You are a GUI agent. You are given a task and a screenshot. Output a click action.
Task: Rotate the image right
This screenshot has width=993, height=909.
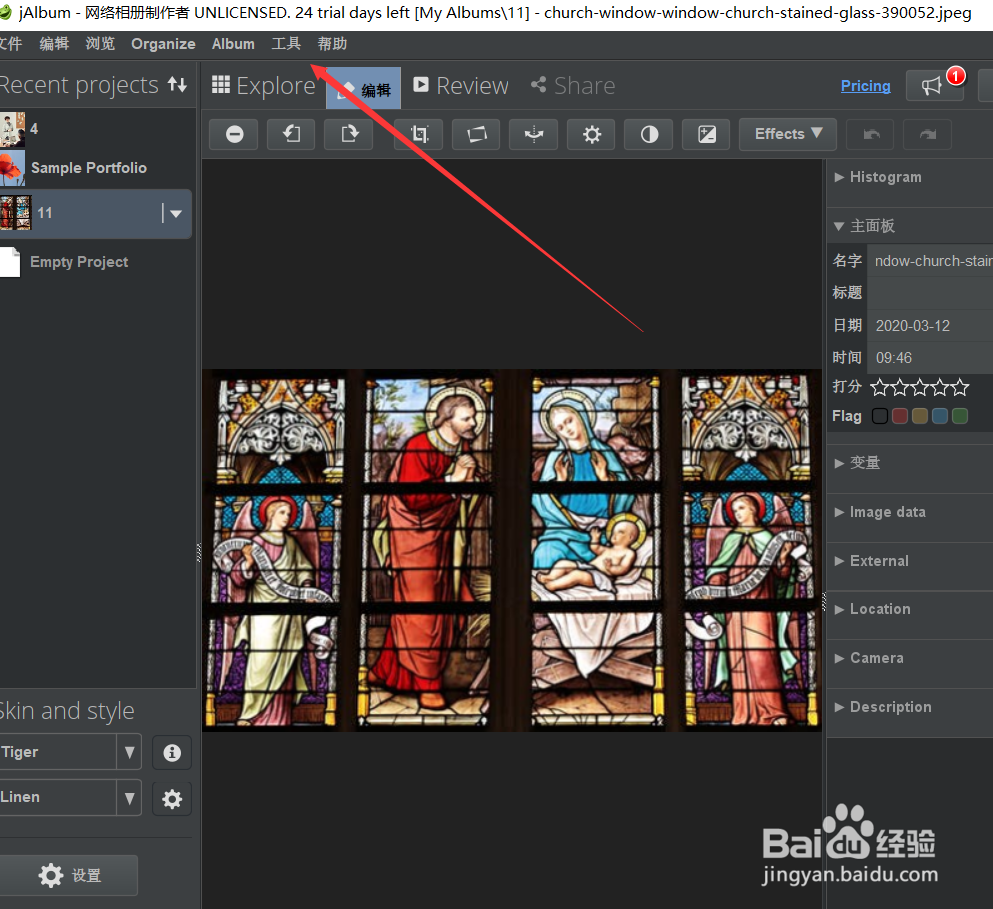pyautogui.click(x=349, y=134)
